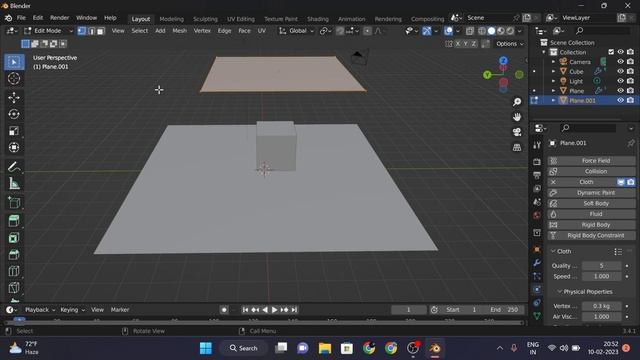Click the Dynamic Paint button
Screen dimensions: 640x360
(591, 193)
